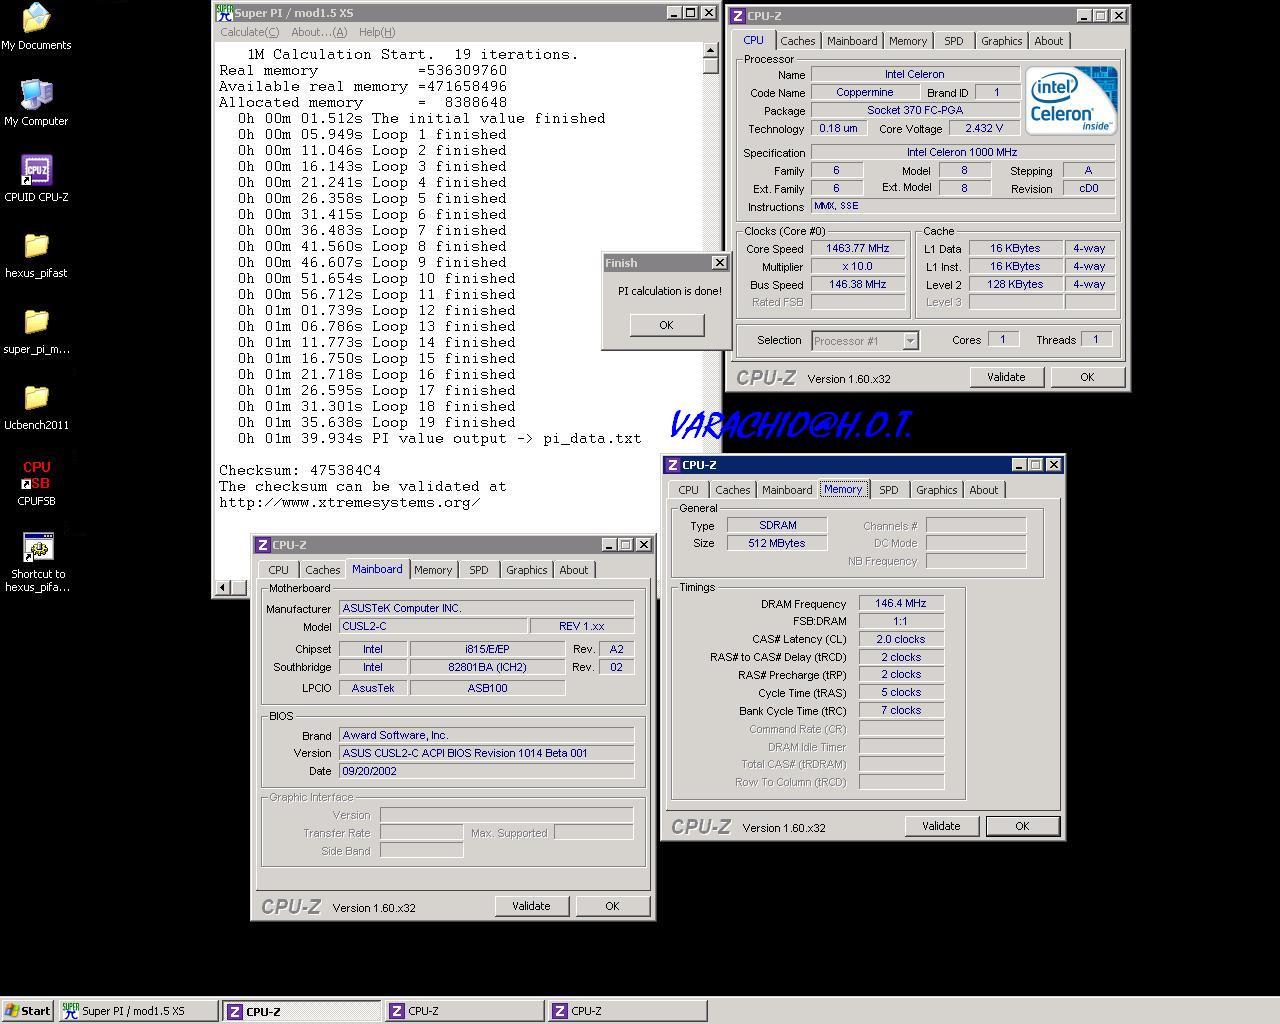Activate the second CPU-Z taskbar button
1280x1024 pixels.
point(465,1011)
